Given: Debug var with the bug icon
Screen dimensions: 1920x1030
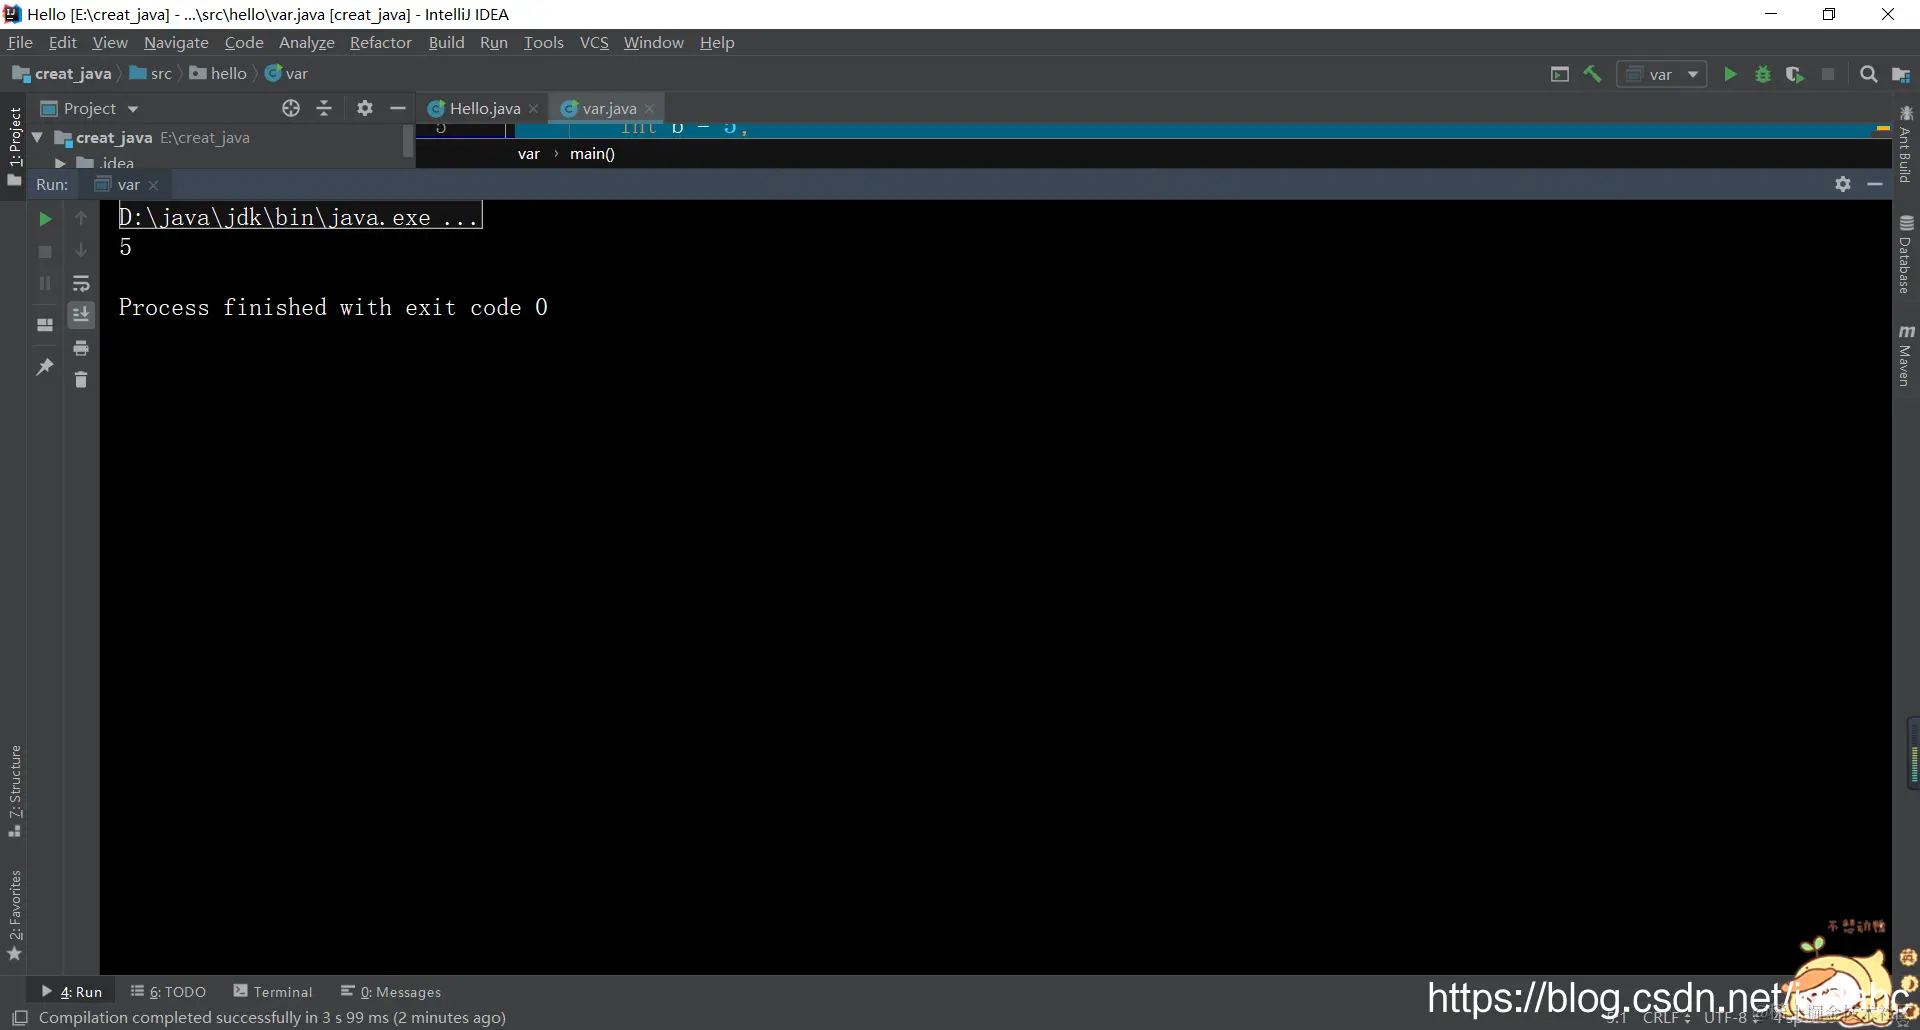Looking at the screenshot, I should point(1763,75).
